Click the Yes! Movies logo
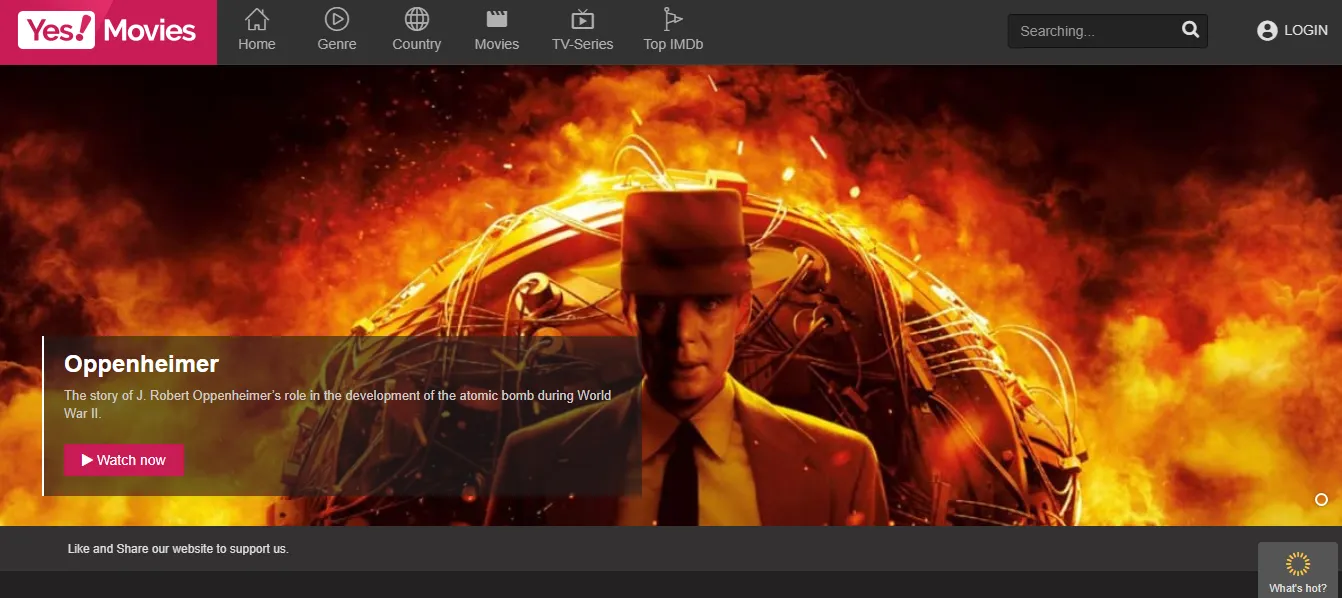The width and height of the screenshot is (1342, 598). 108,31
